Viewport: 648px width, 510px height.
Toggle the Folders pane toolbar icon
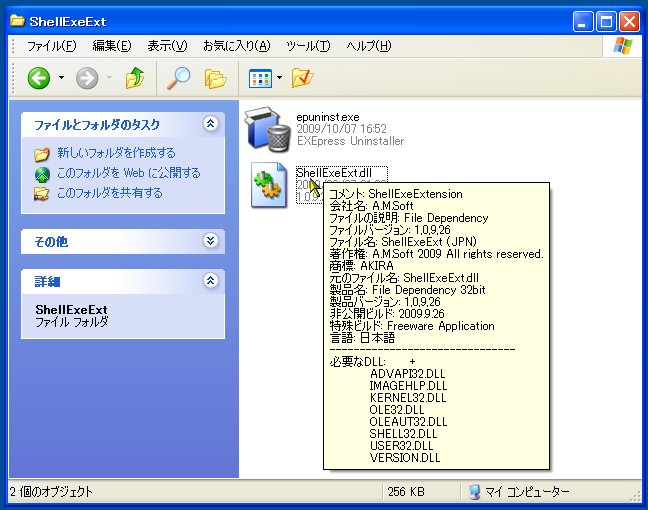click(215, 78)
